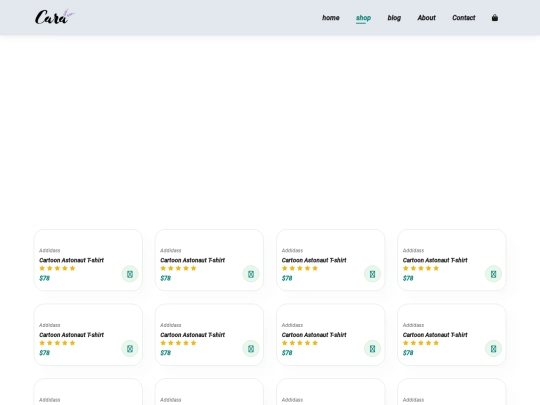The image size is (540, 405).
Task: Open Cartoon Astonaut T-shirt in second row, third card
Action: pos(314,335)
